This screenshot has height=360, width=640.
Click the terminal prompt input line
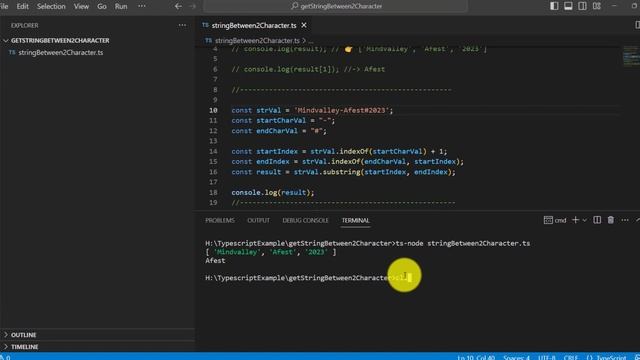click(x=308, y=278)
